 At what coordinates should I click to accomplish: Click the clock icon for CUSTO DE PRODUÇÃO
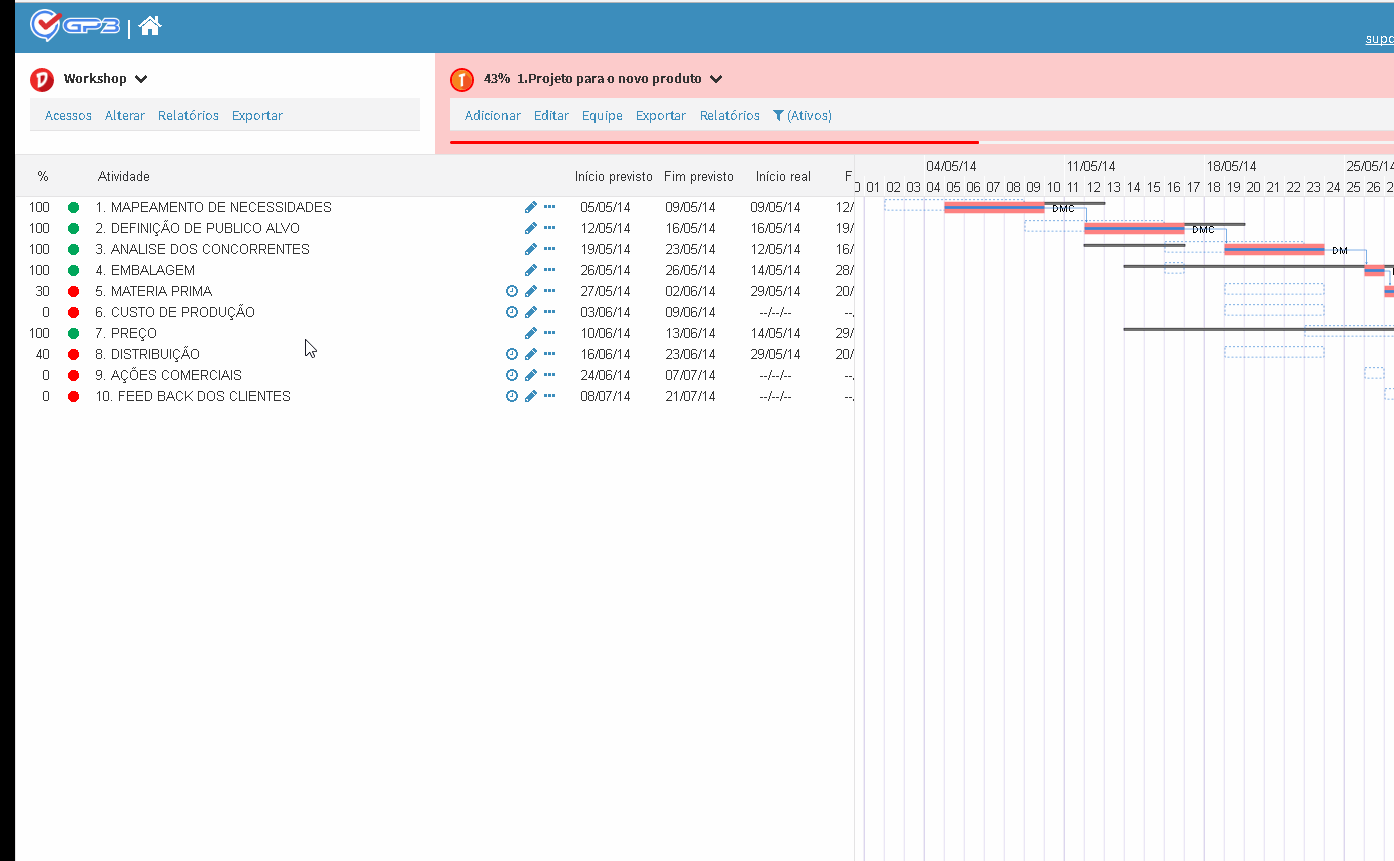point(512,312)
